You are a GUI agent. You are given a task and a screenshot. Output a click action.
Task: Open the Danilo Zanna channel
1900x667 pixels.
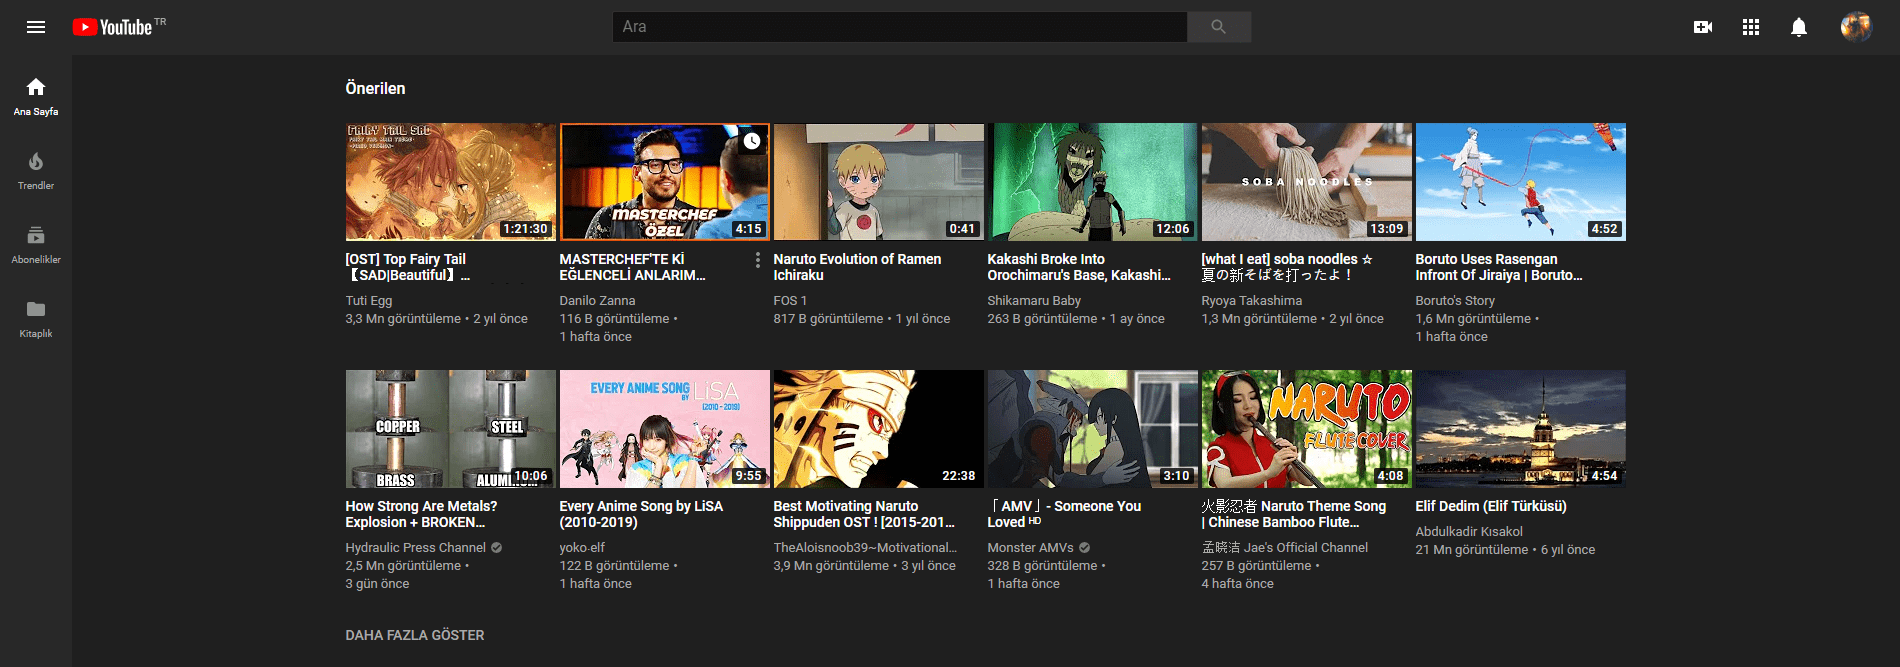597,301
